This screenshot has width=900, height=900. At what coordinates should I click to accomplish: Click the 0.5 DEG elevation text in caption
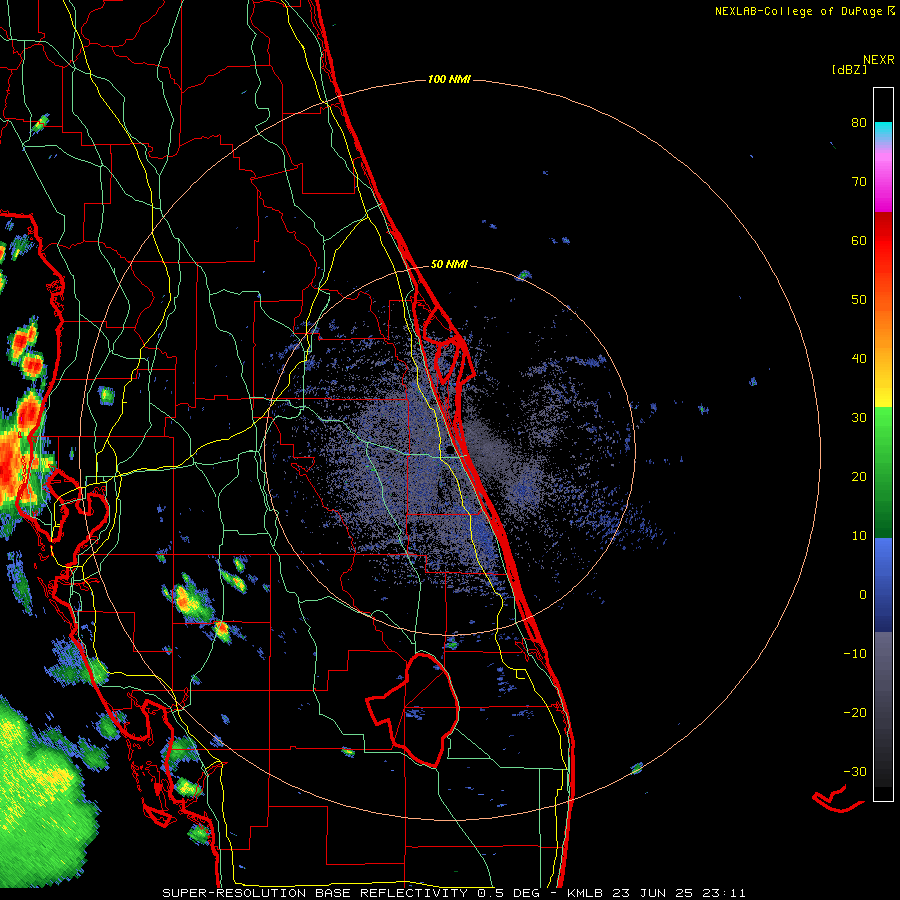[x=513, y=893]
